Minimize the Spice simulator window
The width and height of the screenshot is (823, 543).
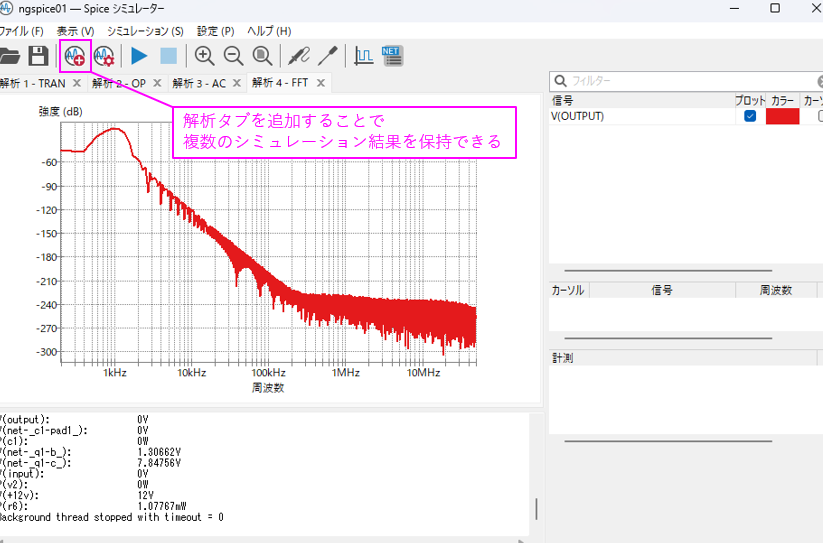(734, 8)
